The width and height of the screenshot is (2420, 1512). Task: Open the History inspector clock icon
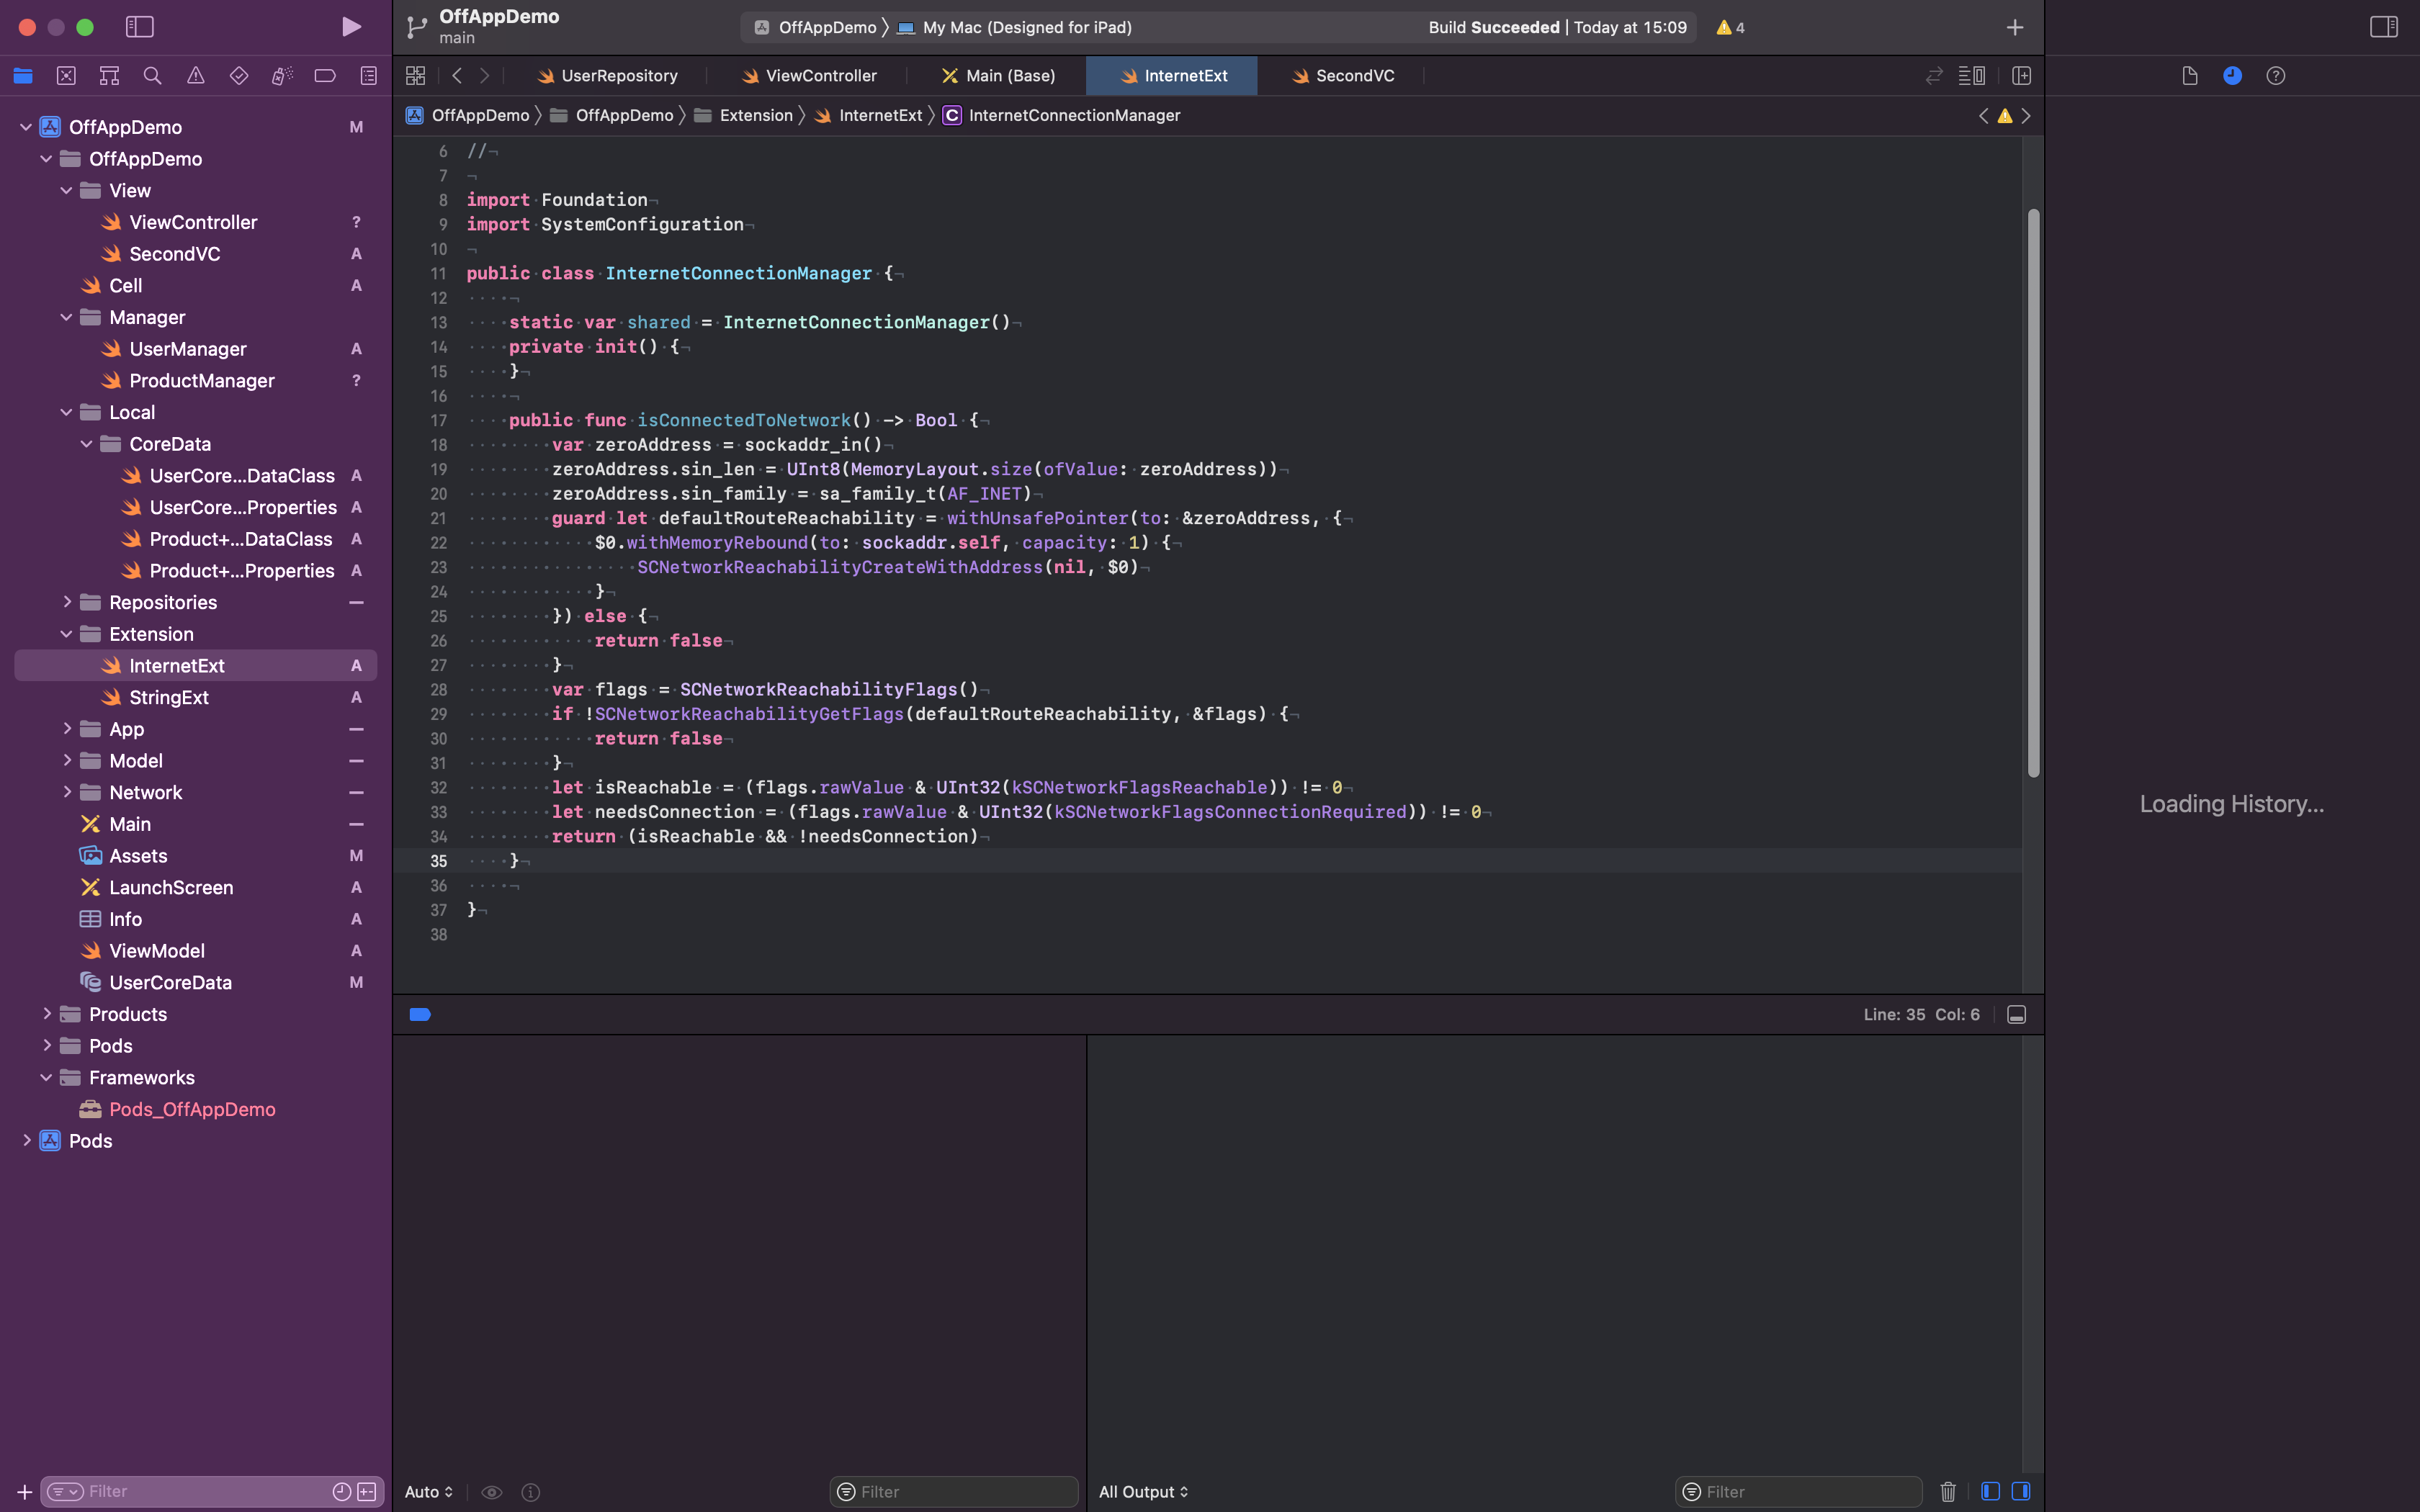tap(2232, 75)
